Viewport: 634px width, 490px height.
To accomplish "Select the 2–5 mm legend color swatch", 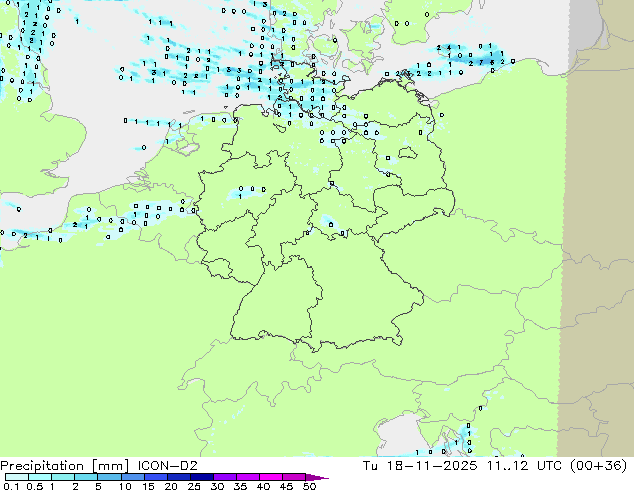I will [86, 477].
